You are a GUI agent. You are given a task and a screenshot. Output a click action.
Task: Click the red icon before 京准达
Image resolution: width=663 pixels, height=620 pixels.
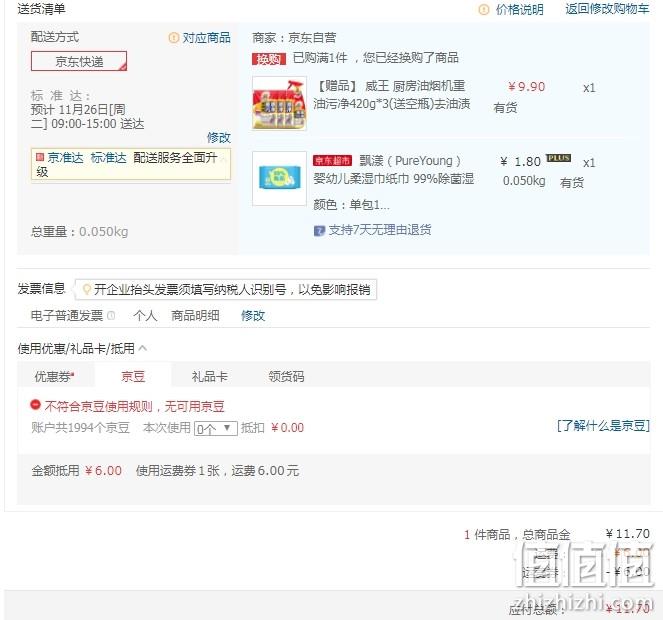tap(40, 157)
